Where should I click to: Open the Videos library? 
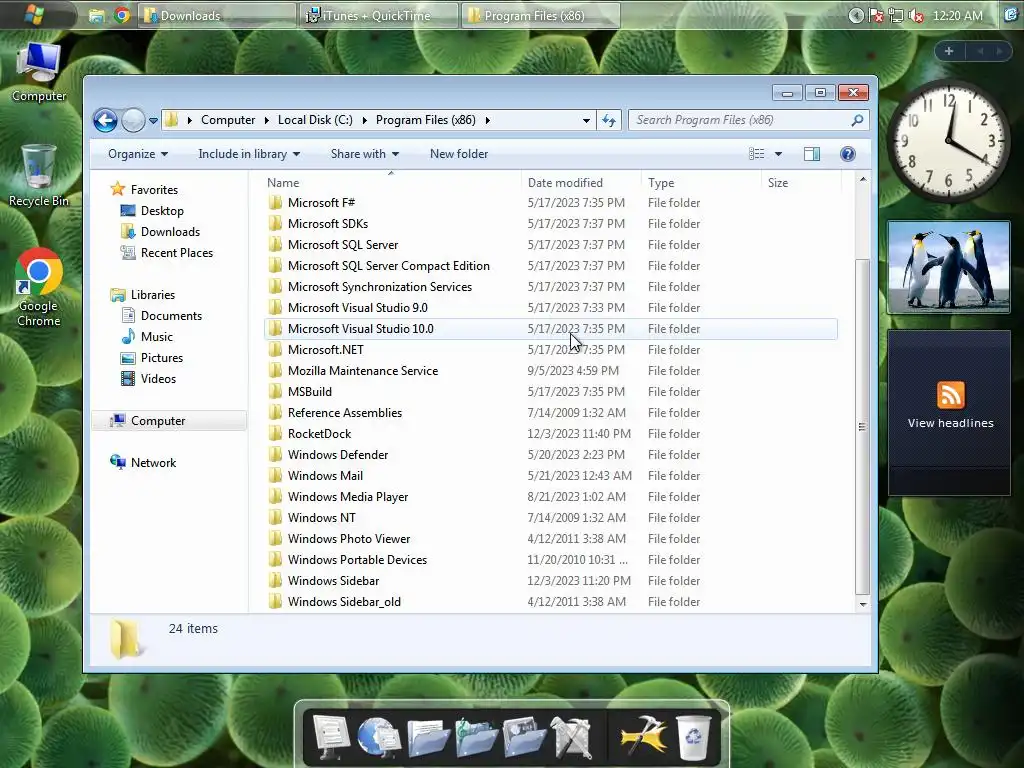(x=158, y=379)
